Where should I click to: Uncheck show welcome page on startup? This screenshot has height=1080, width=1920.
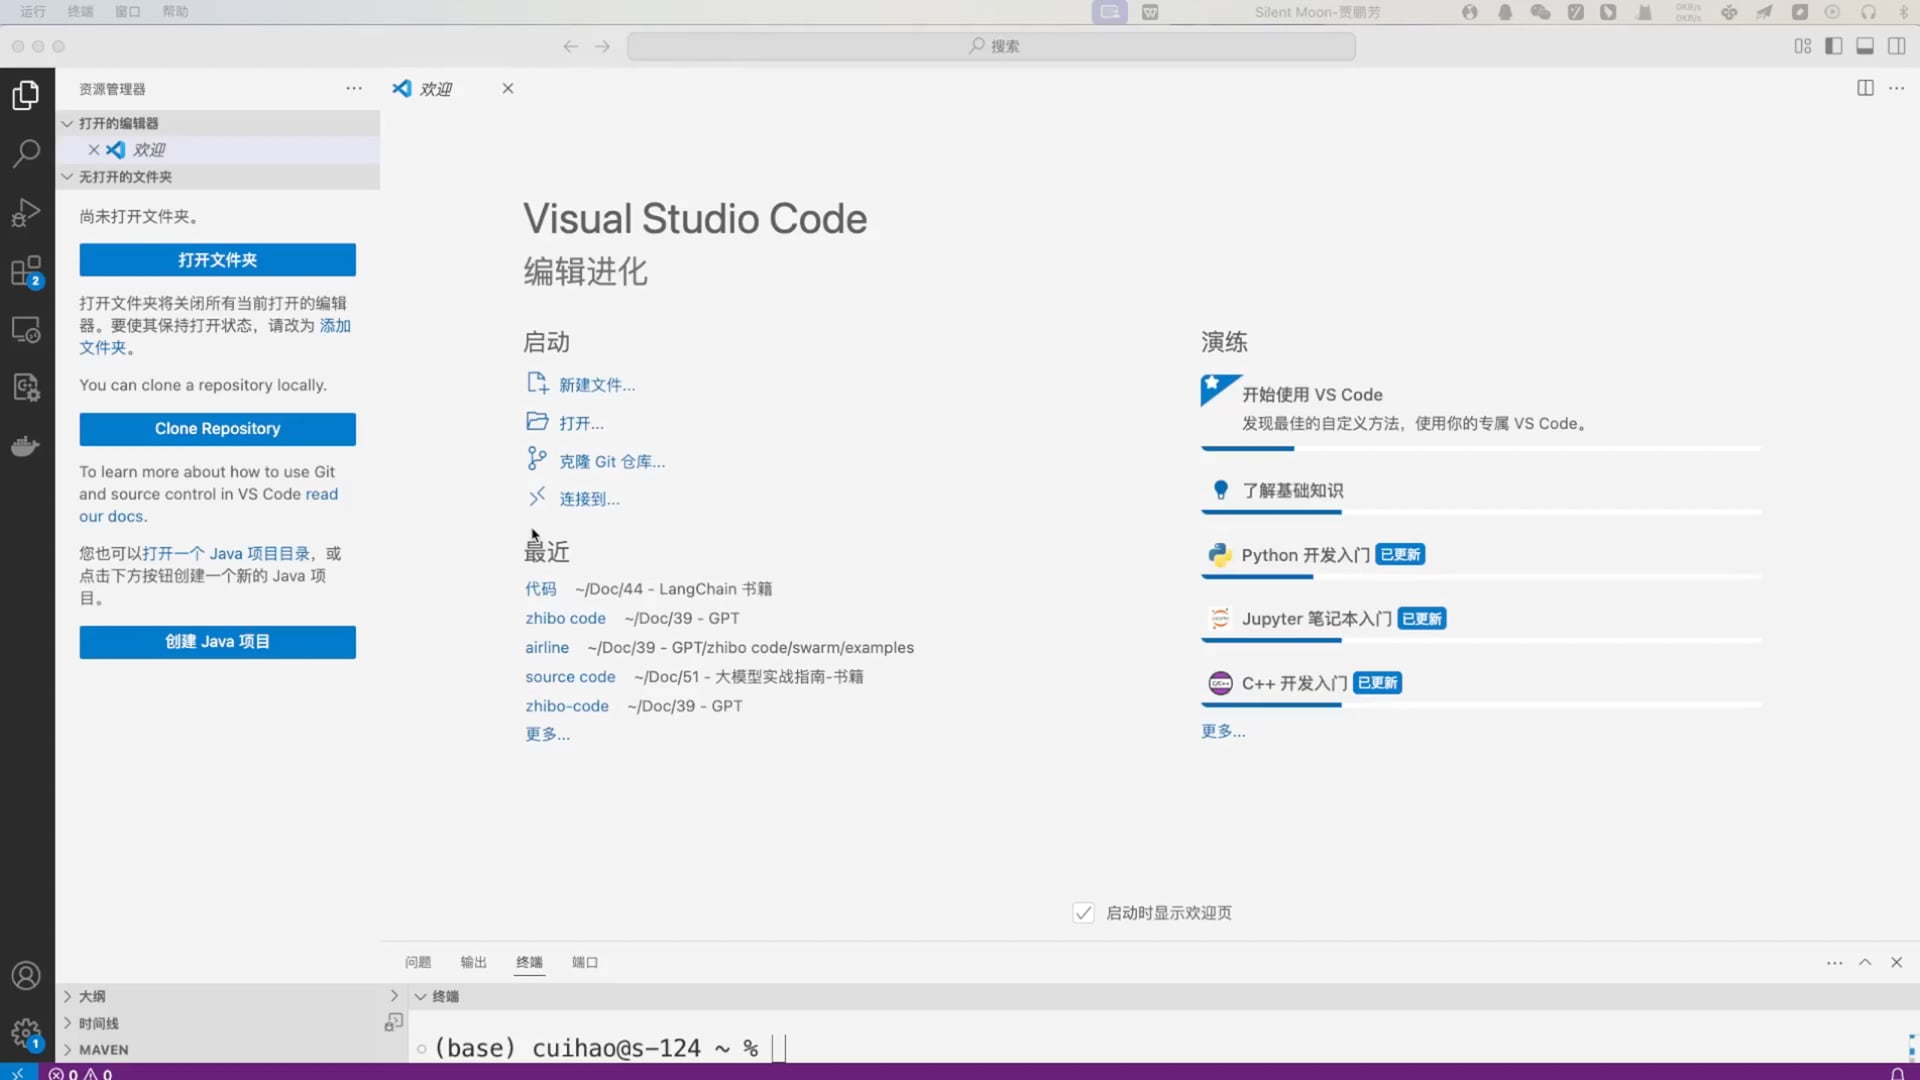point(1083,913)
